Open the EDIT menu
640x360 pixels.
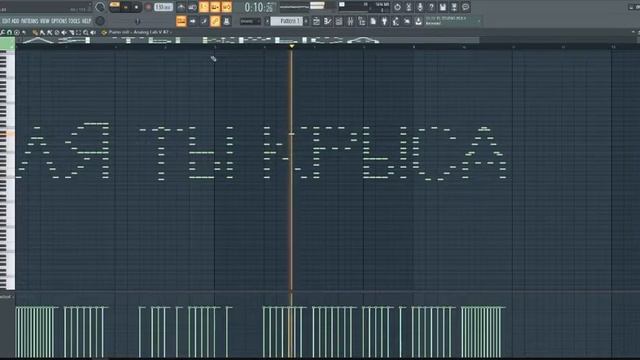tap(6, 21)
